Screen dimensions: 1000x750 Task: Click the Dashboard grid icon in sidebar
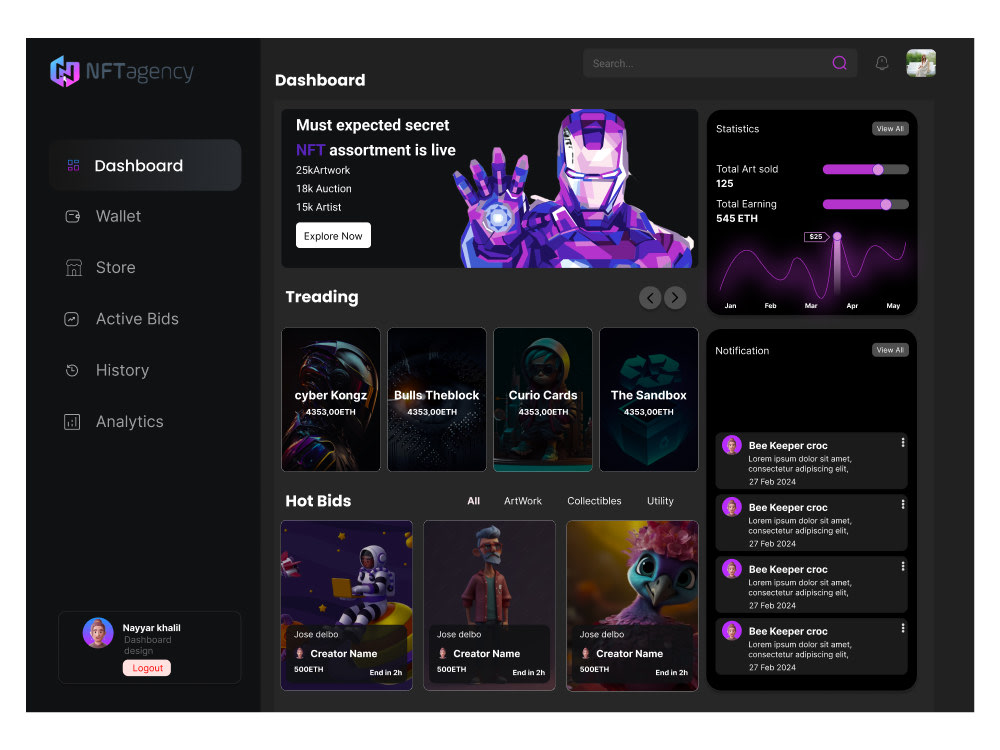[x=73, y=165]
